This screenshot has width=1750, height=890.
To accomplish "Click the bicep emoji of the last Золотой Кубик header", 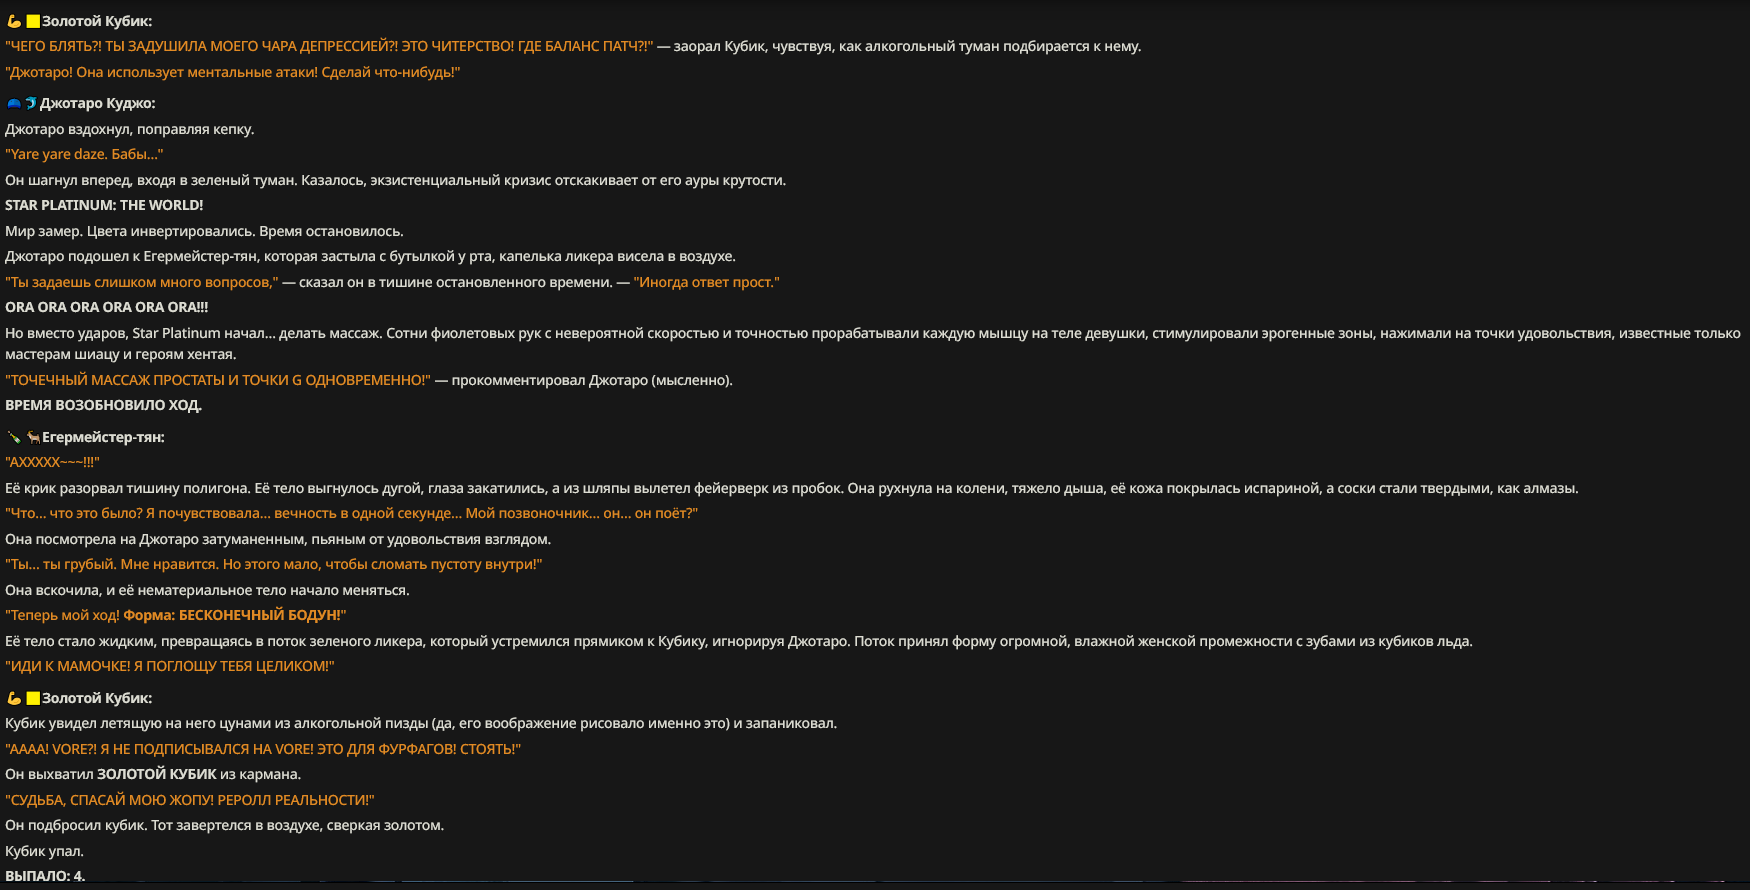I will [14, 698].
